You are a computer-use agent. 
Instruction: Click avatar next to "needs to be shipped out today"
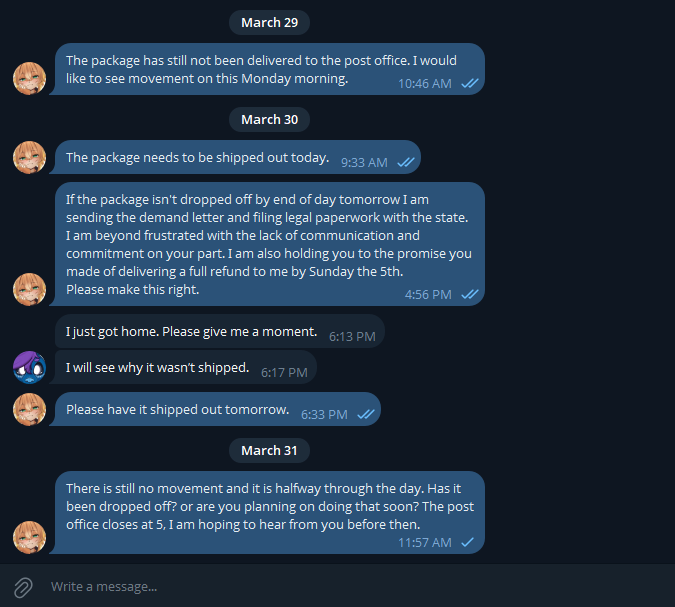(x=29, y=157)
